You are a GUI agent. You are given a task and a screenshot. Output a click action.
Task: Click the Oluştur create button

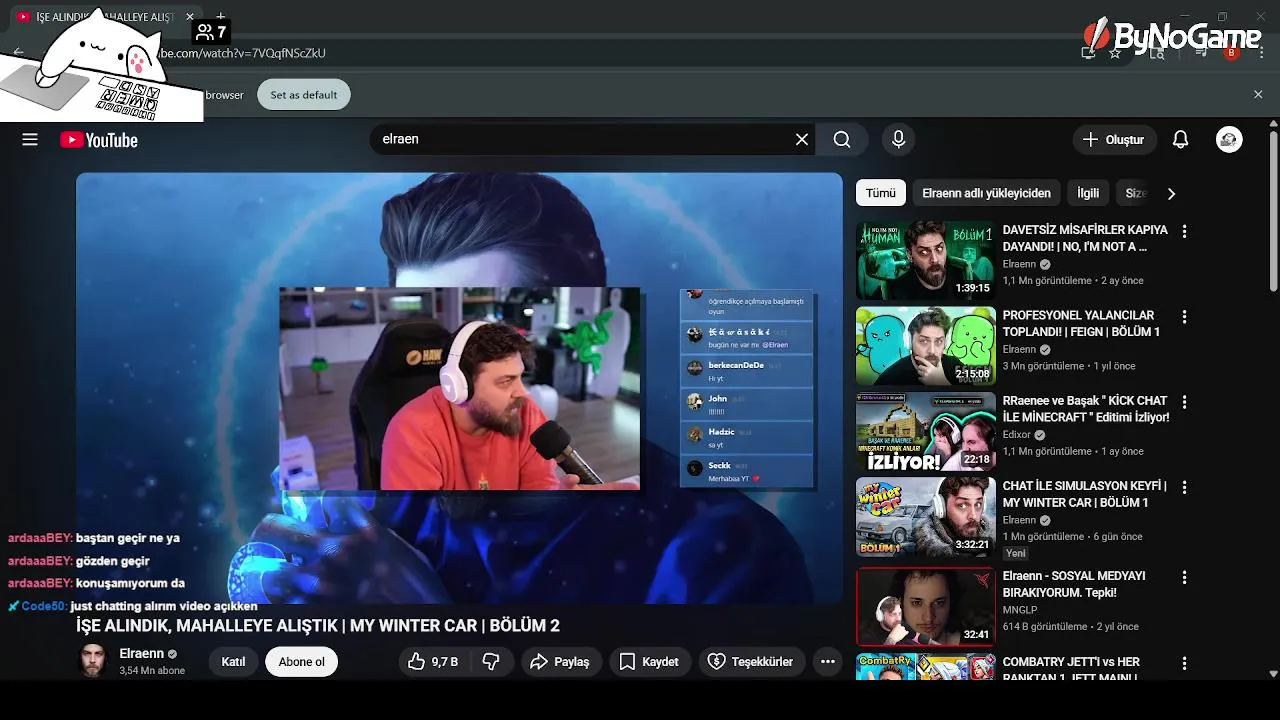[1114, 140]
